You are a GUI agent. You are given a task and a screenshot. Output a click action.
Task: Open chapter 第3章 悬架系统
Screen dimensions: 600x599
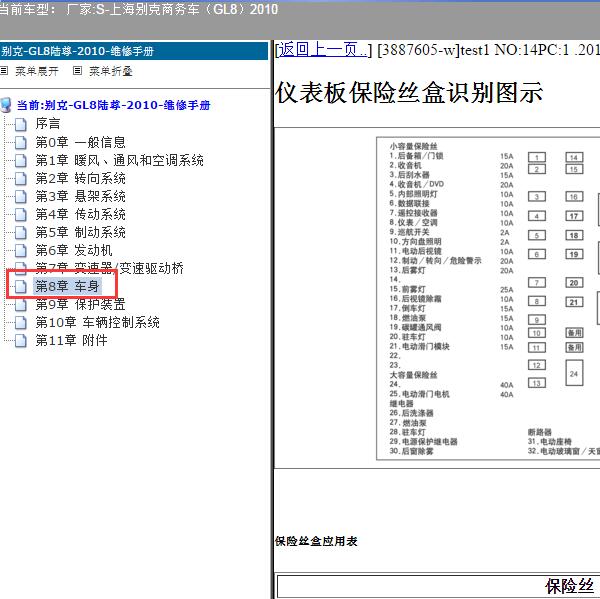[x=80, y=196]
